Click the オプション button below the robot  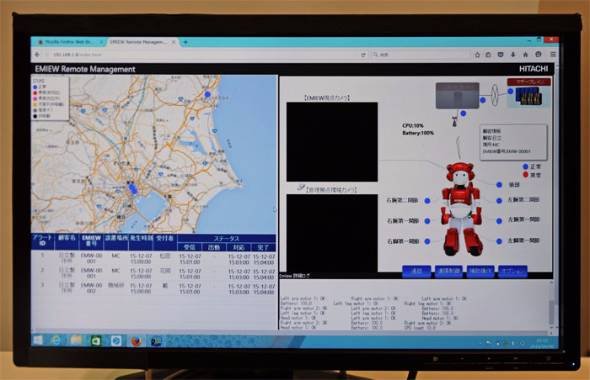coord(512,271)
